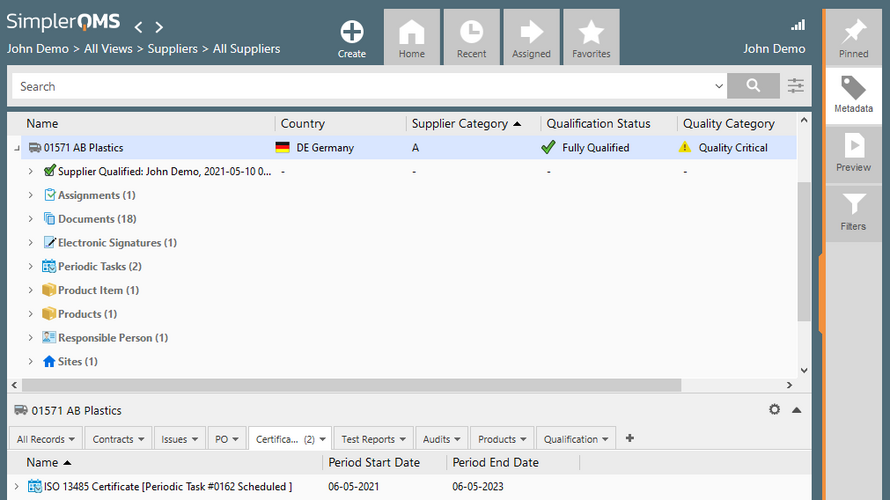Screen dimensions: 890x500
Task: Expand the Documents (18) node
Action: point(31,219)
